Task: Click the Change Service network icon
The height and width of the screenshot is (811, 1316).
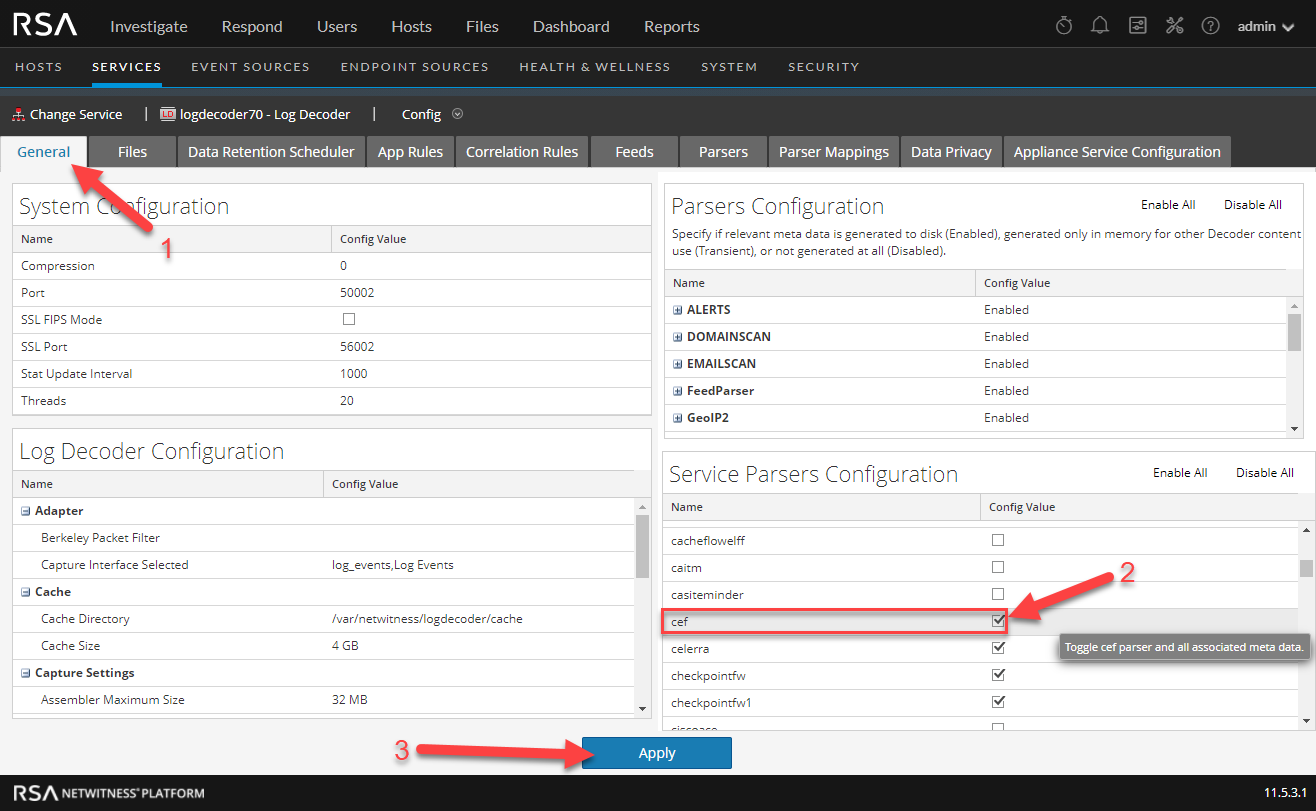Action: click(18, 115)
